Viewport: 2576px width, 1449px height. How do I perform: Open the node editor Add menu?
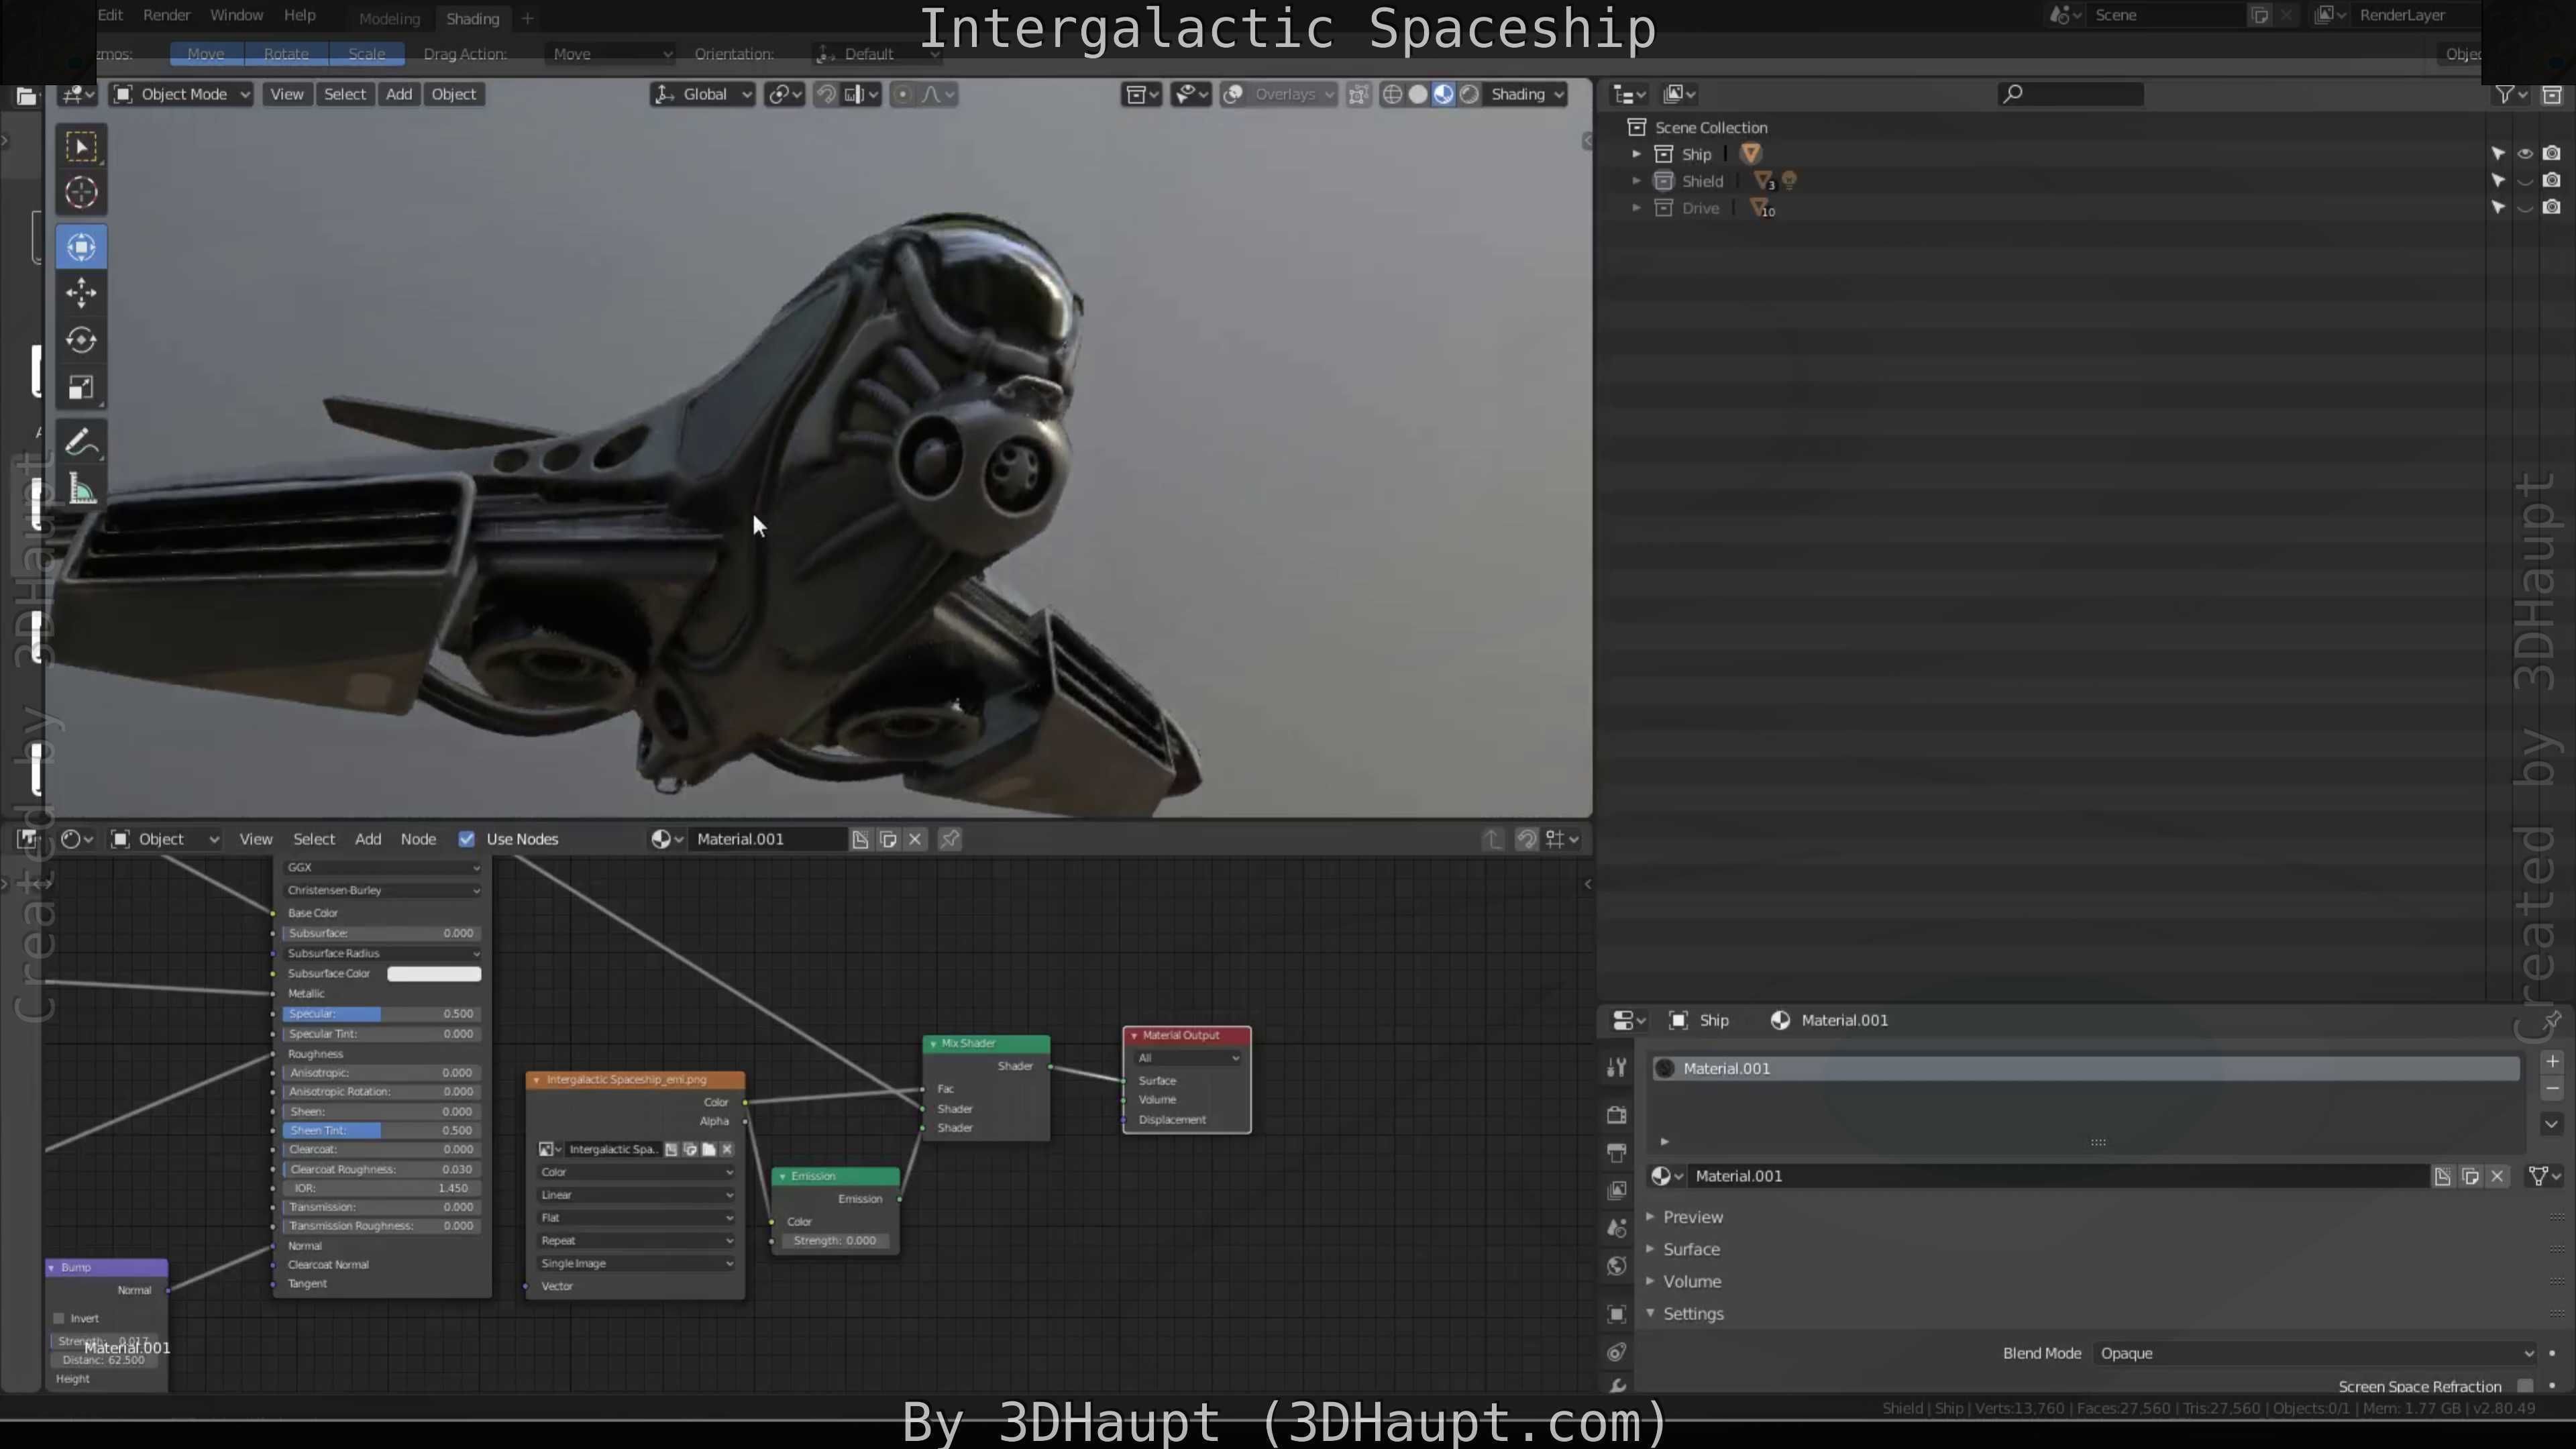[368, 839]
